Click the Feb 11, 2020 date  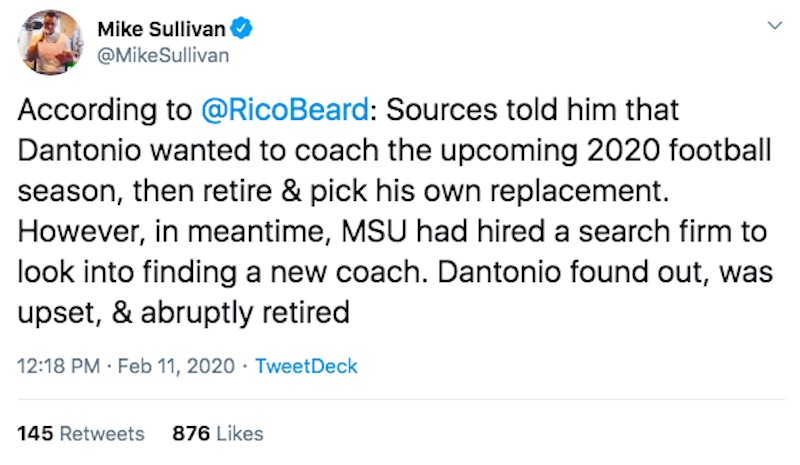click(x=176, y=366)
